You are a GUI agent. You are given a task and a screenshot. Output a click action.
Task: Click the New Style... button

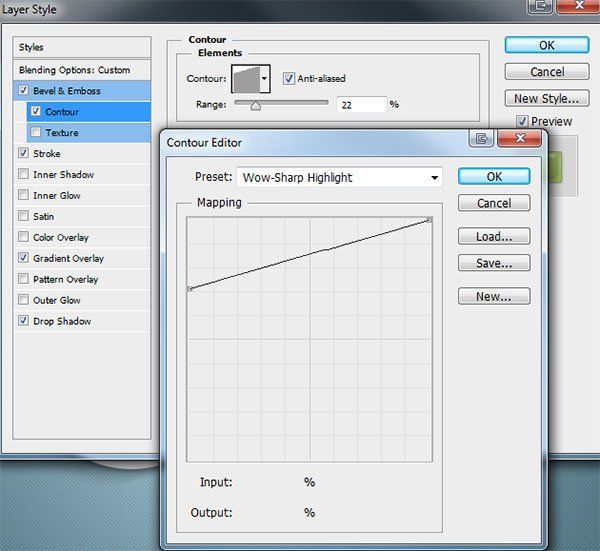click(x=547, y=98)
